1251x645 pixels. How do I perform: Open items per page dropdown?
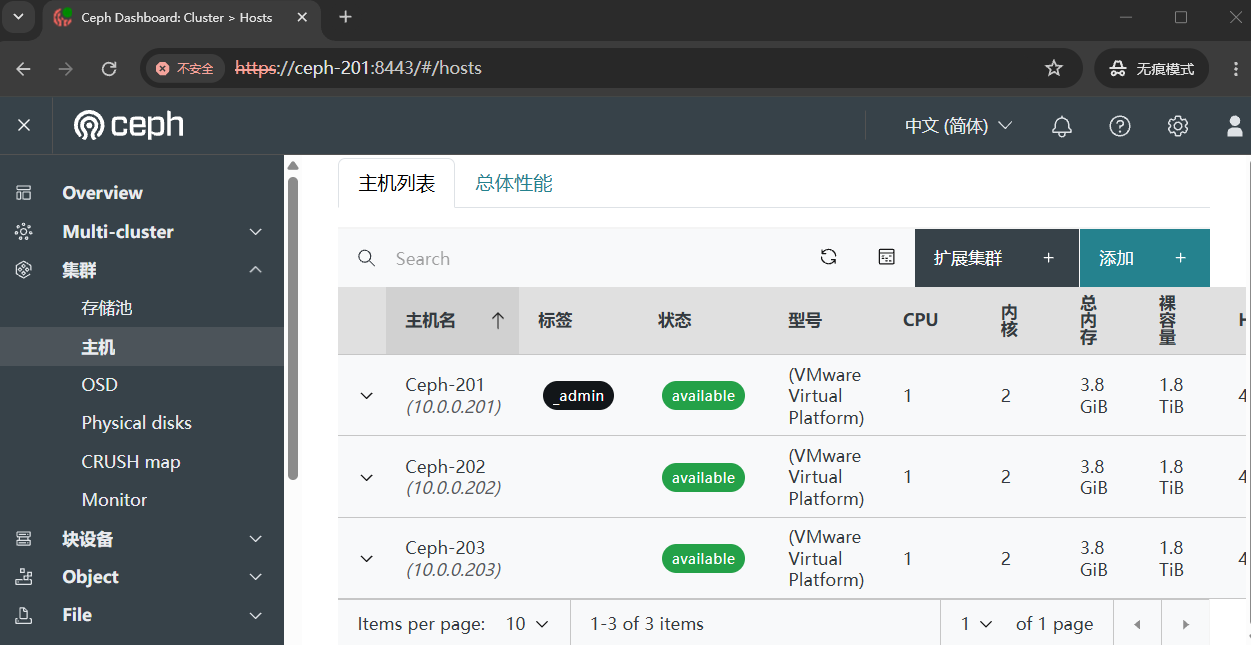[x=527, y=624]
